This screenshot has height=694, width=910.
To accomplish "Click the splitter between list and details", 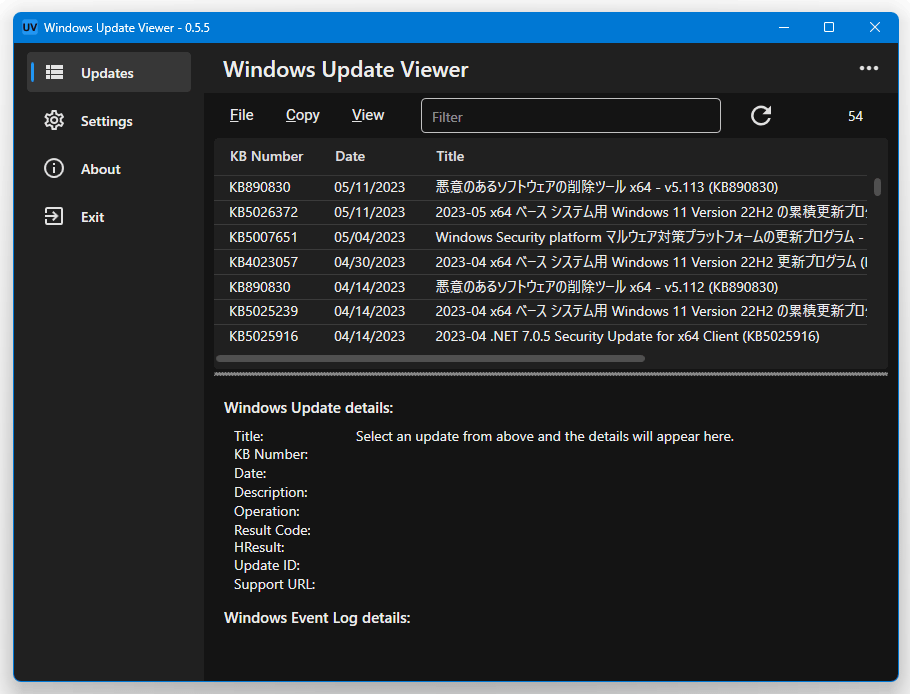I will point(551,374).
